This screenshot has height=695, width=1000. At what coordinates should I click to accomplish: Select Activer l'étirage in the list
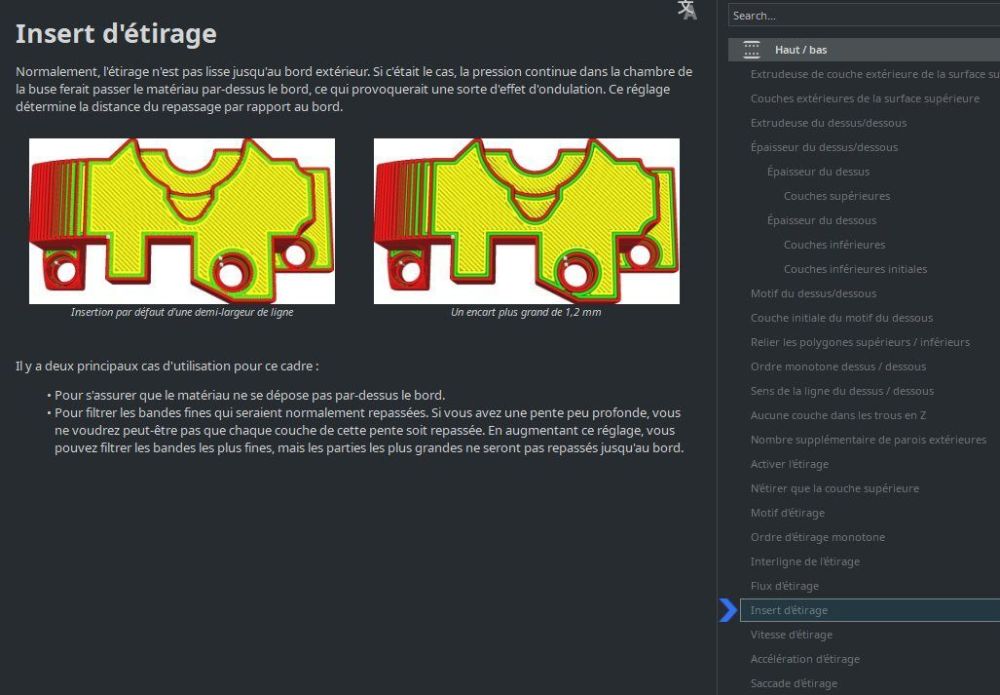(790, 464)
